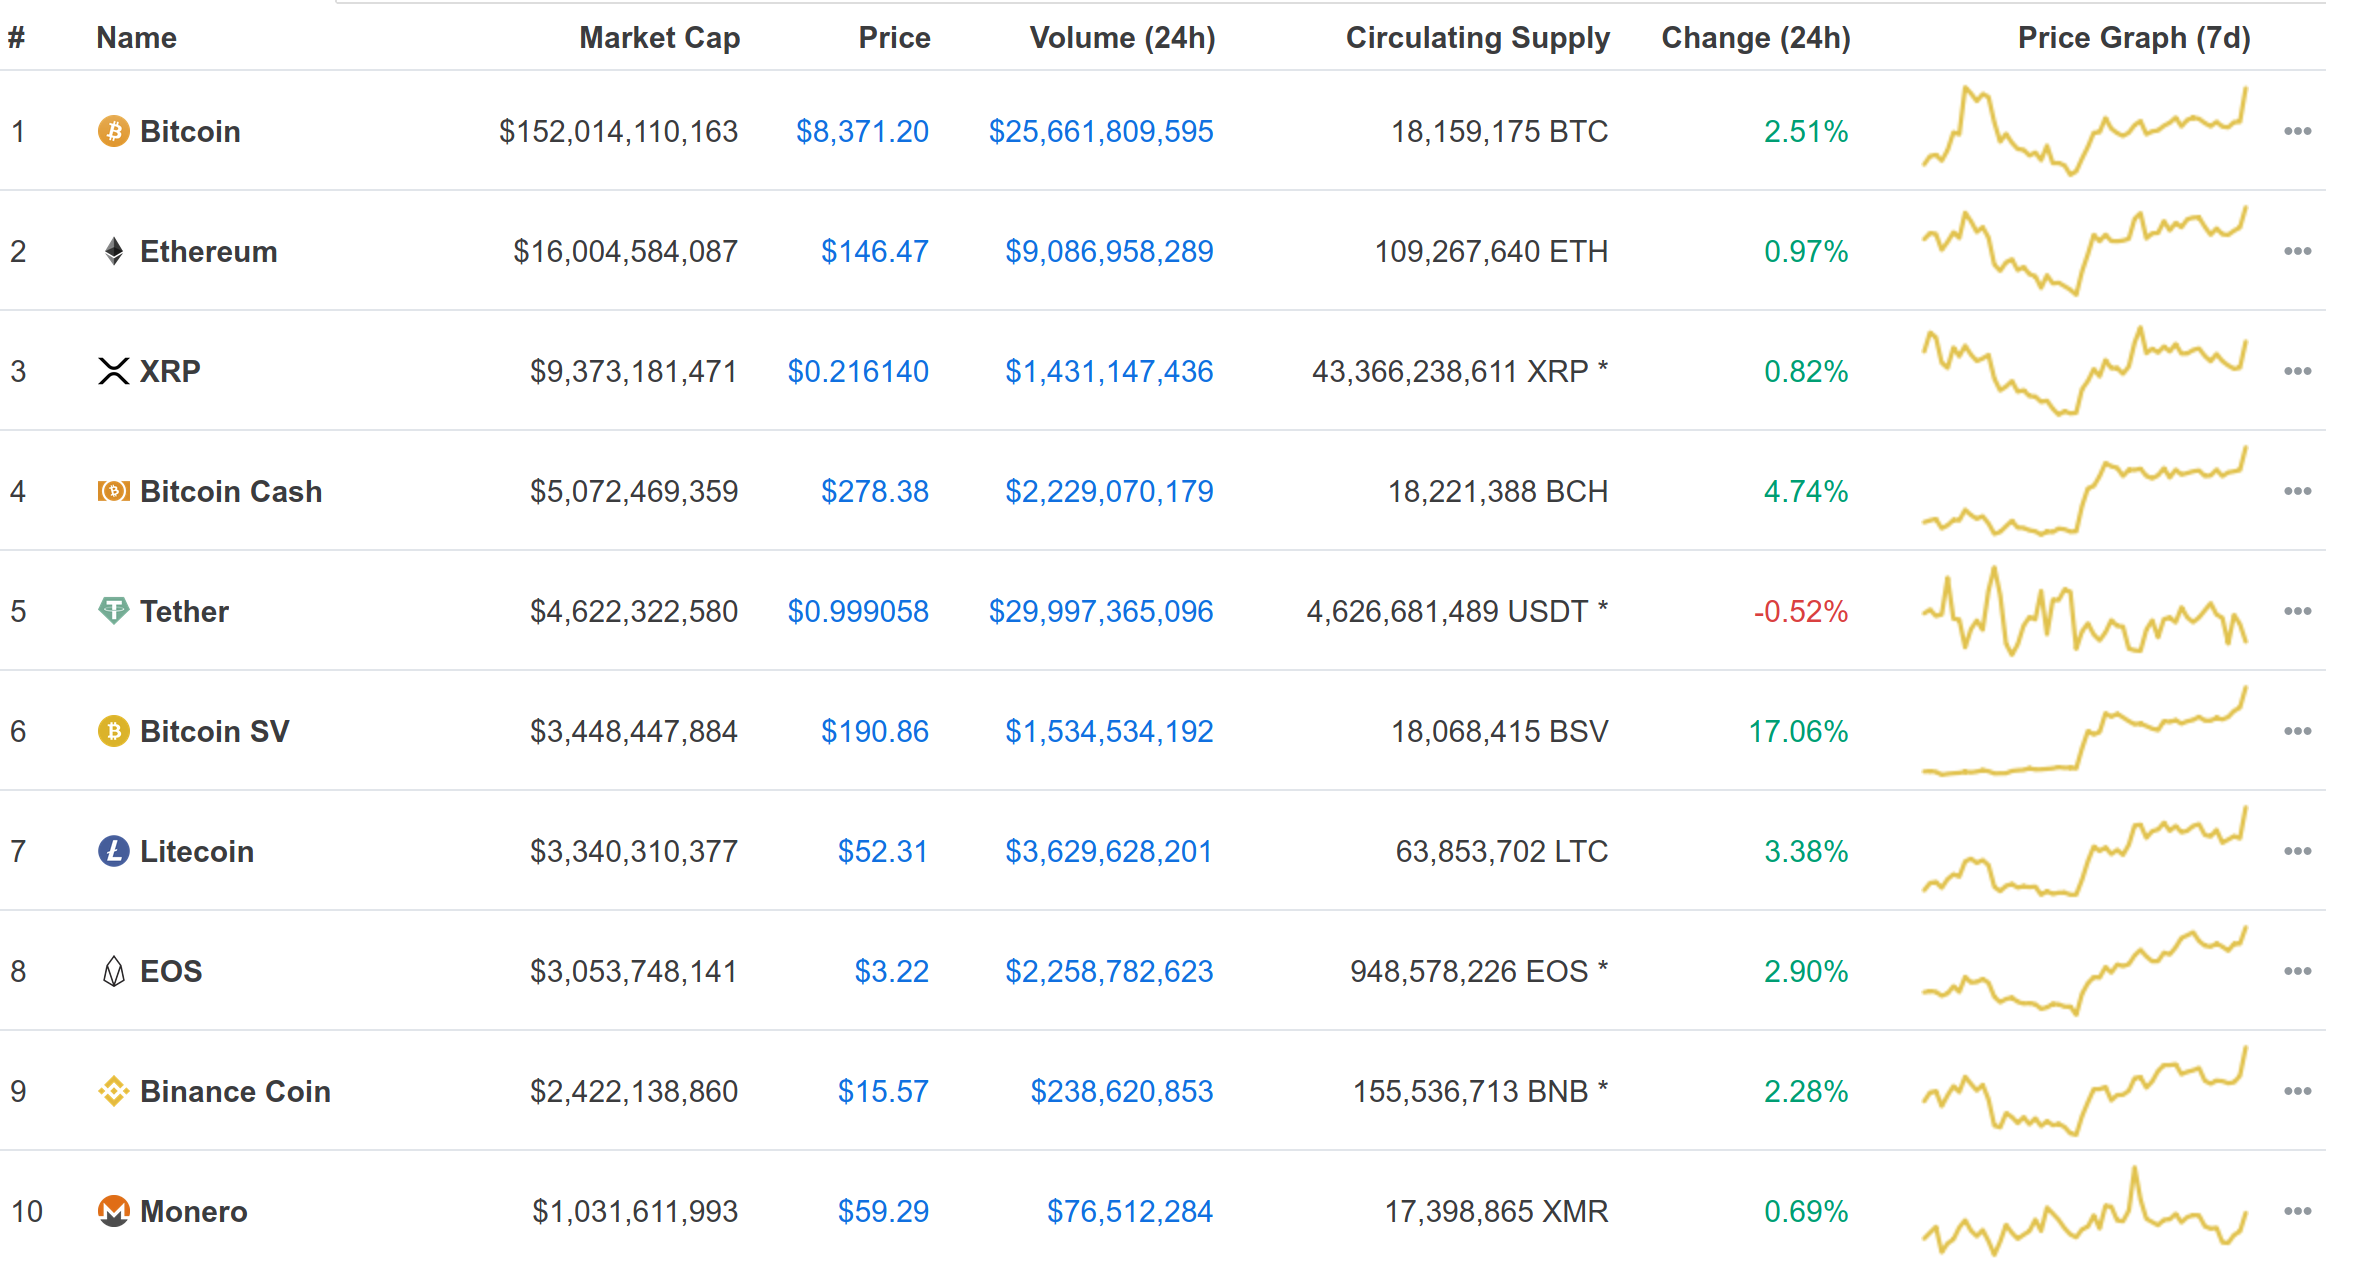2354x1266 pixels.
Task: Click Monero market cap $1,031,611,993
Action: [x=635, y=1211]
